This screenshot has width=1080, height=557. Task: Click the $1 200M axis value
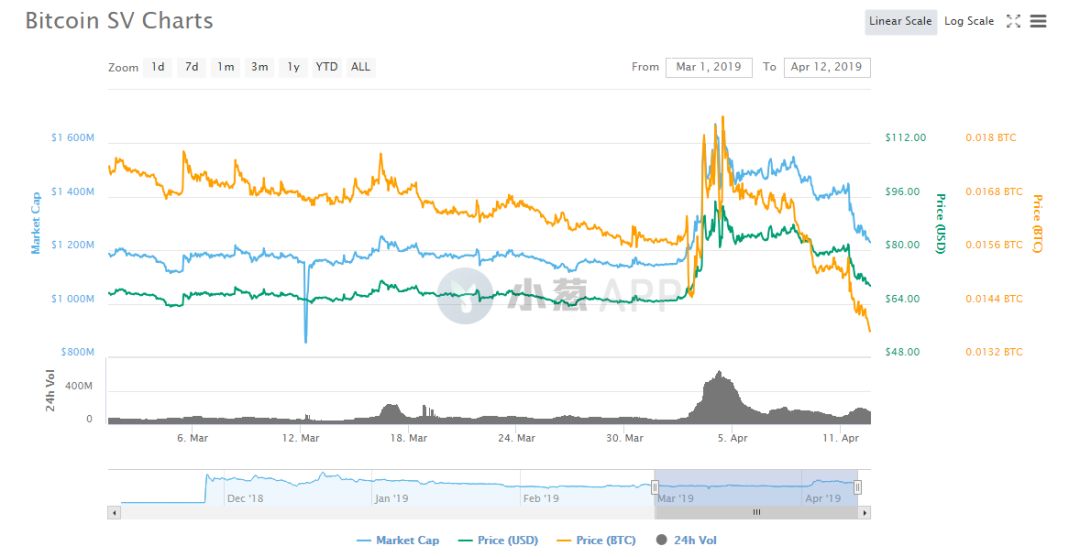pyautogui.click(x=73, y=244)
